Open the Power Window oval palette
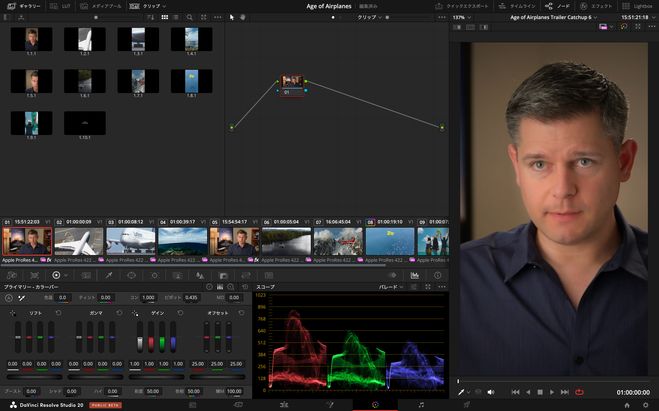This screenshot has width=659, height=411. coord(132,275)
